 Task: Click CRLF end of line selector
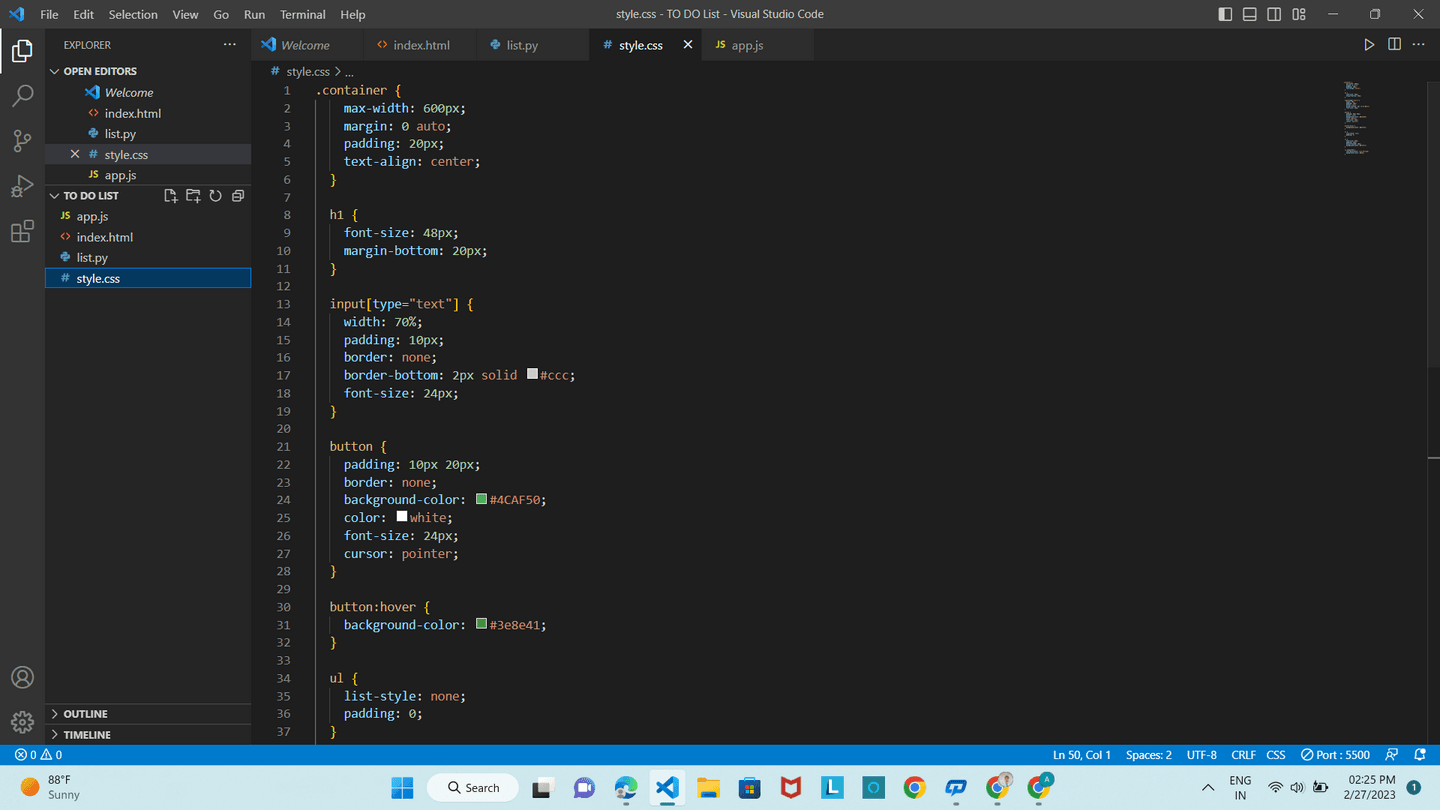point(1244,755)
